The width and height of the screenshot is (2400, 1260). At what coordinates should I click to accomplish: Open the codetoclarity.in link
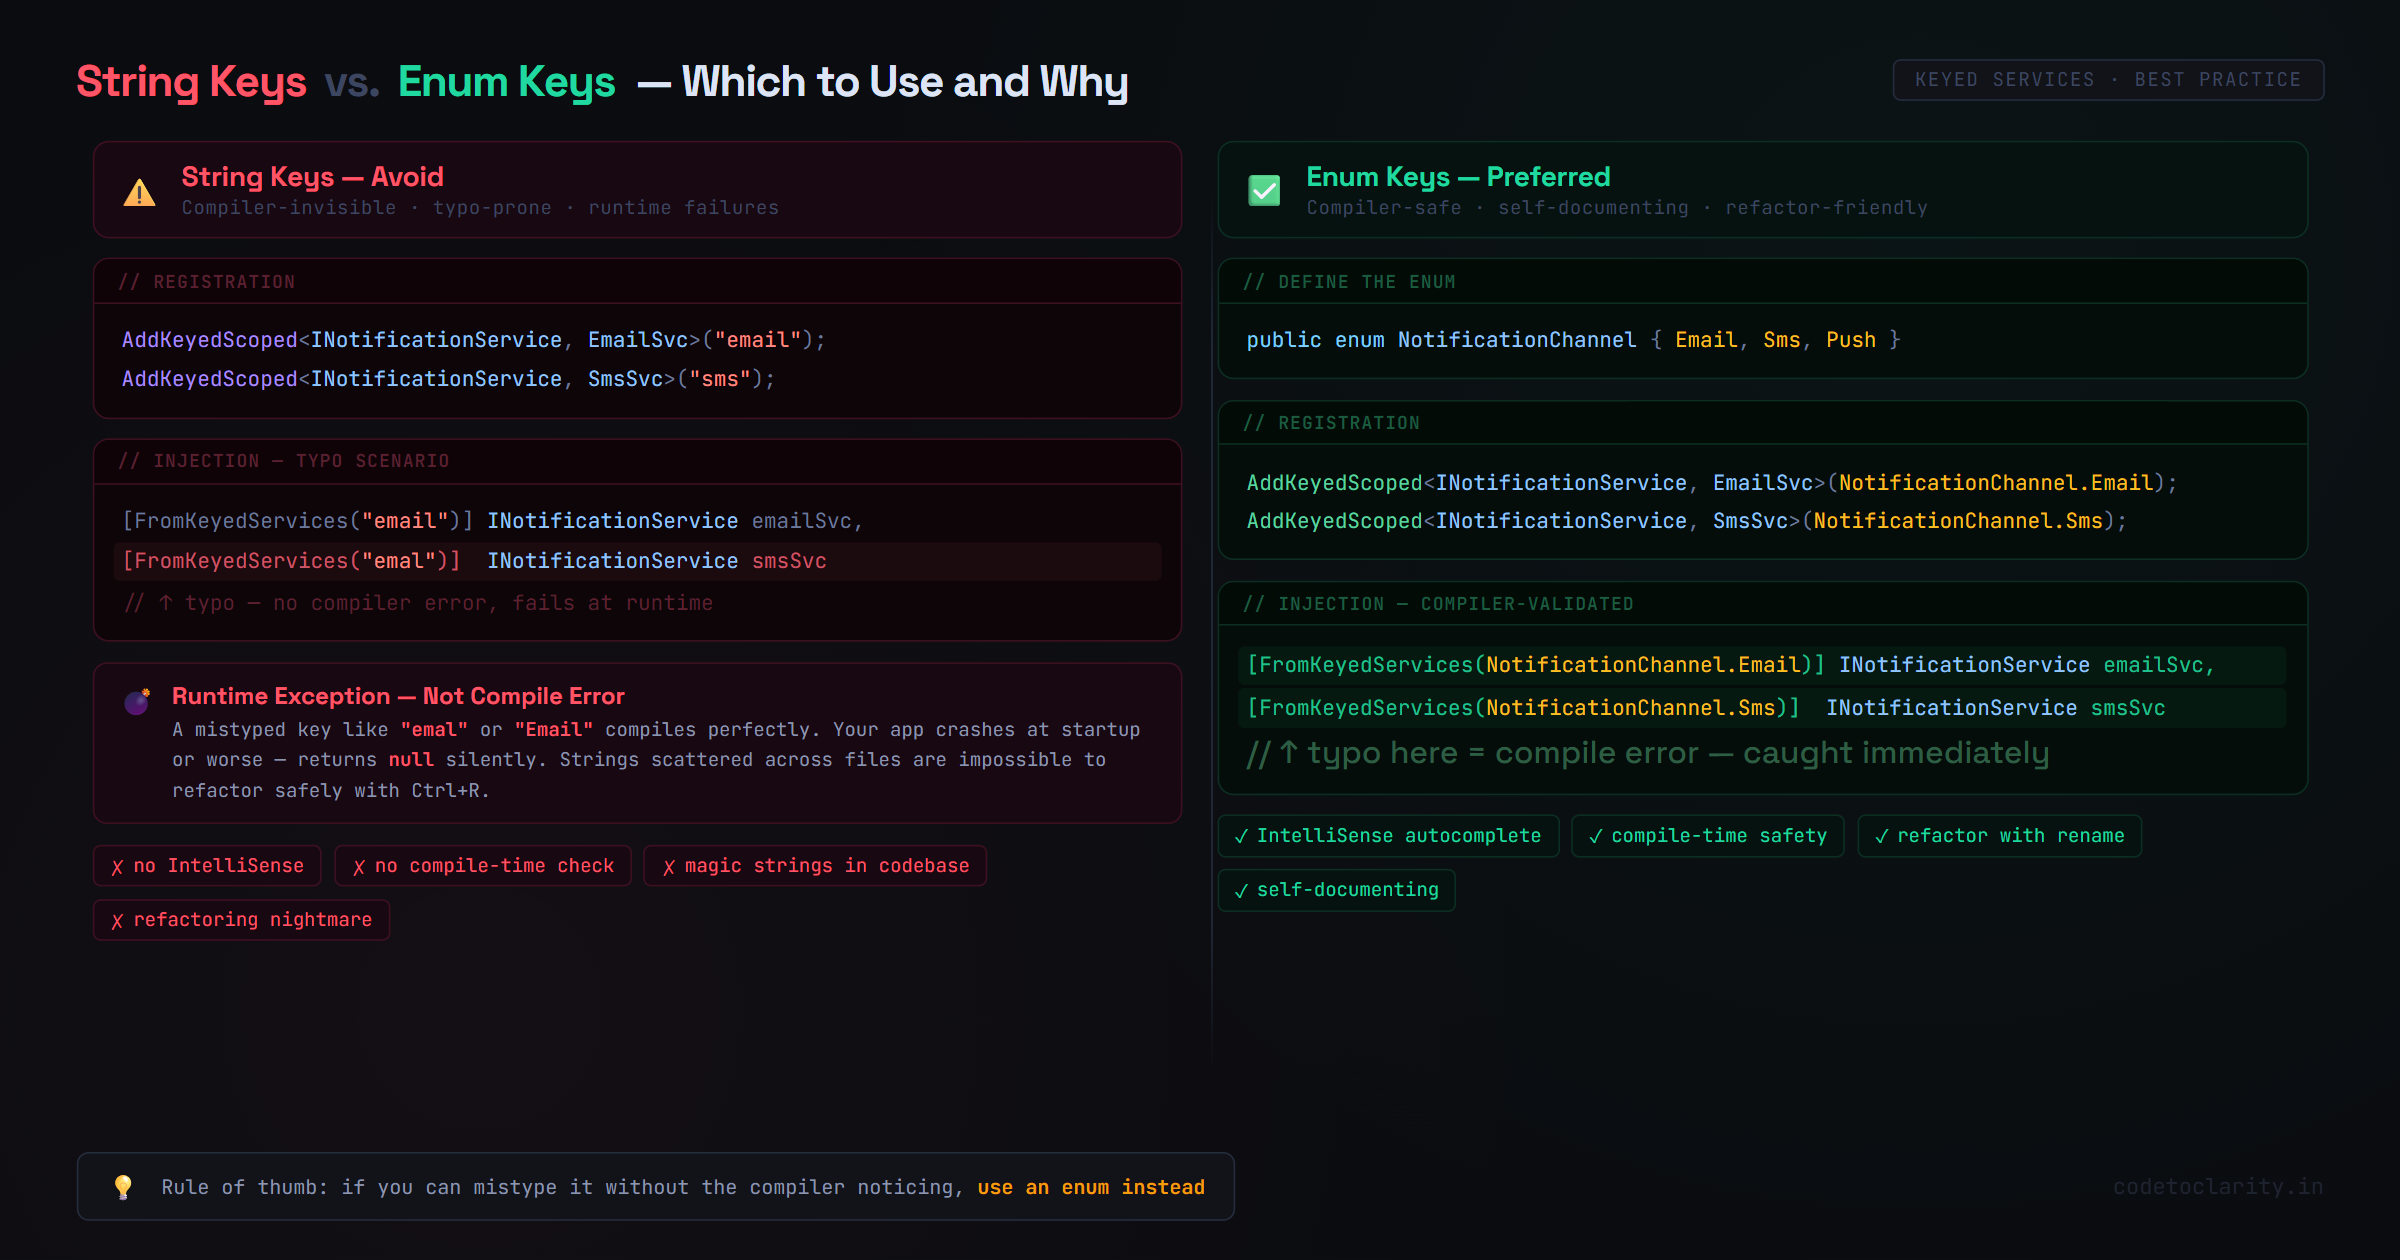[2218, 1186]
